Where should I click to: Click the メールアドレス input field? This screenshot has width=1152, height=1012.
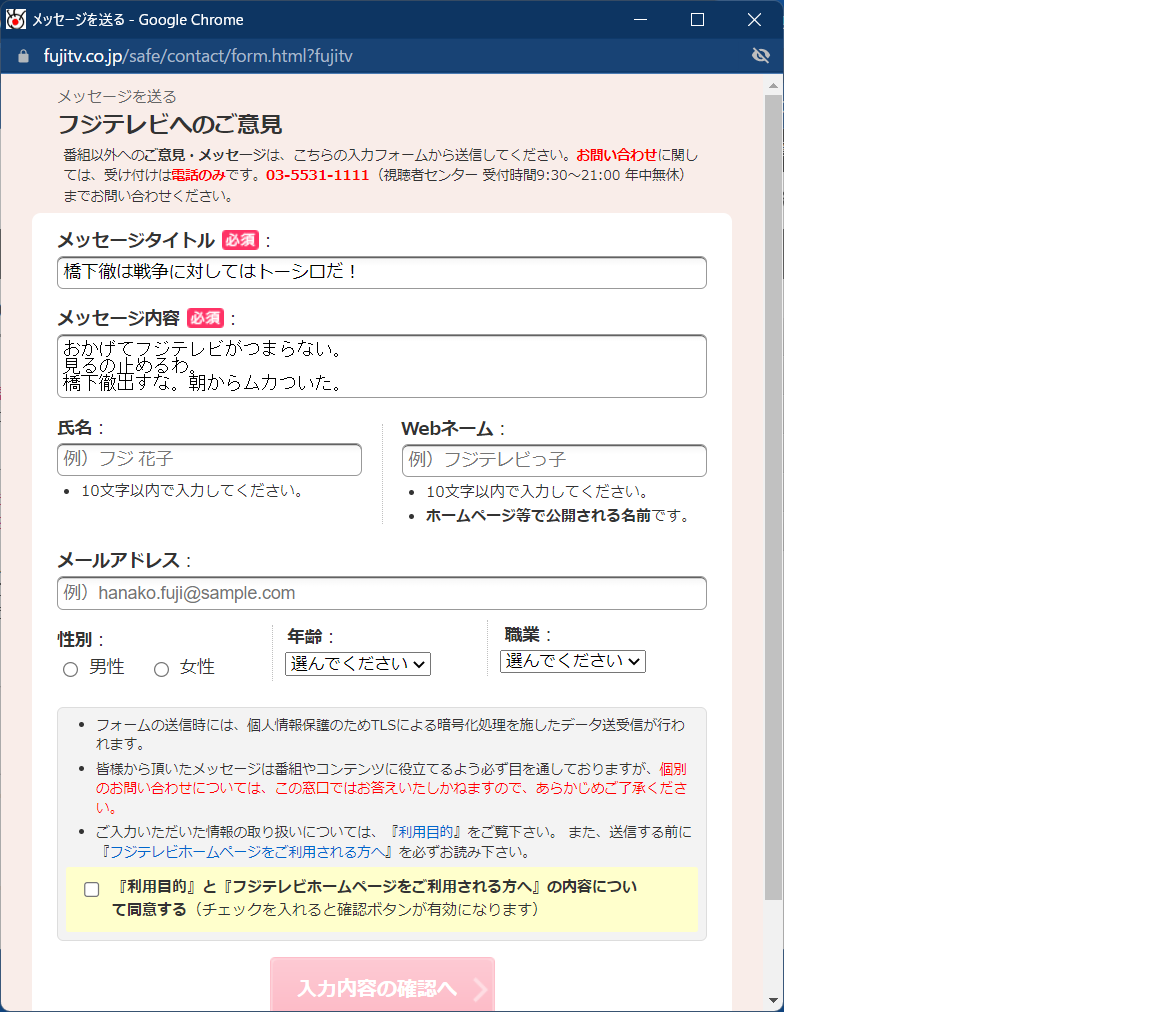pyautogui.click(x=382, y=593)
